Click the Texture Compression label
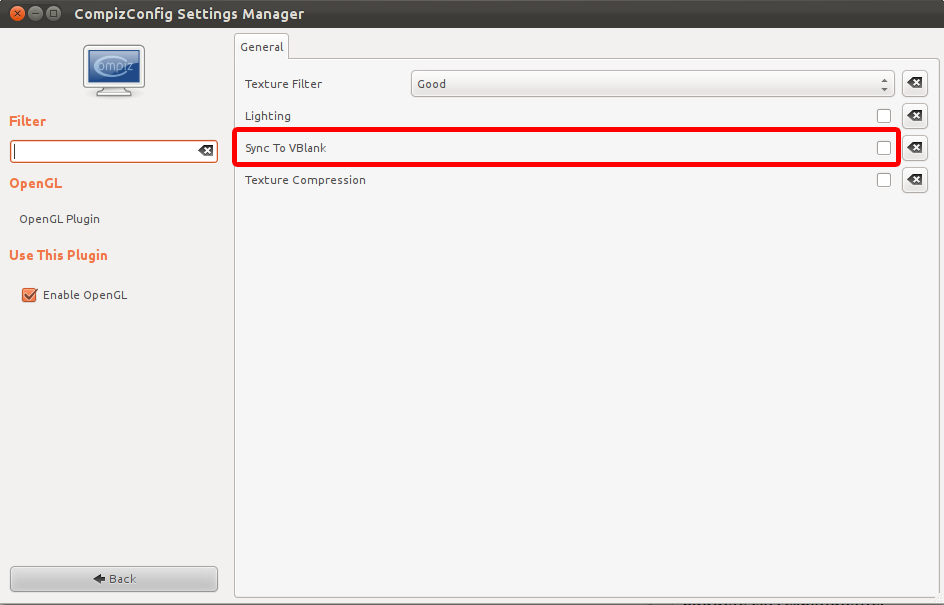This screenshot has height=605, width=944. 305,180
